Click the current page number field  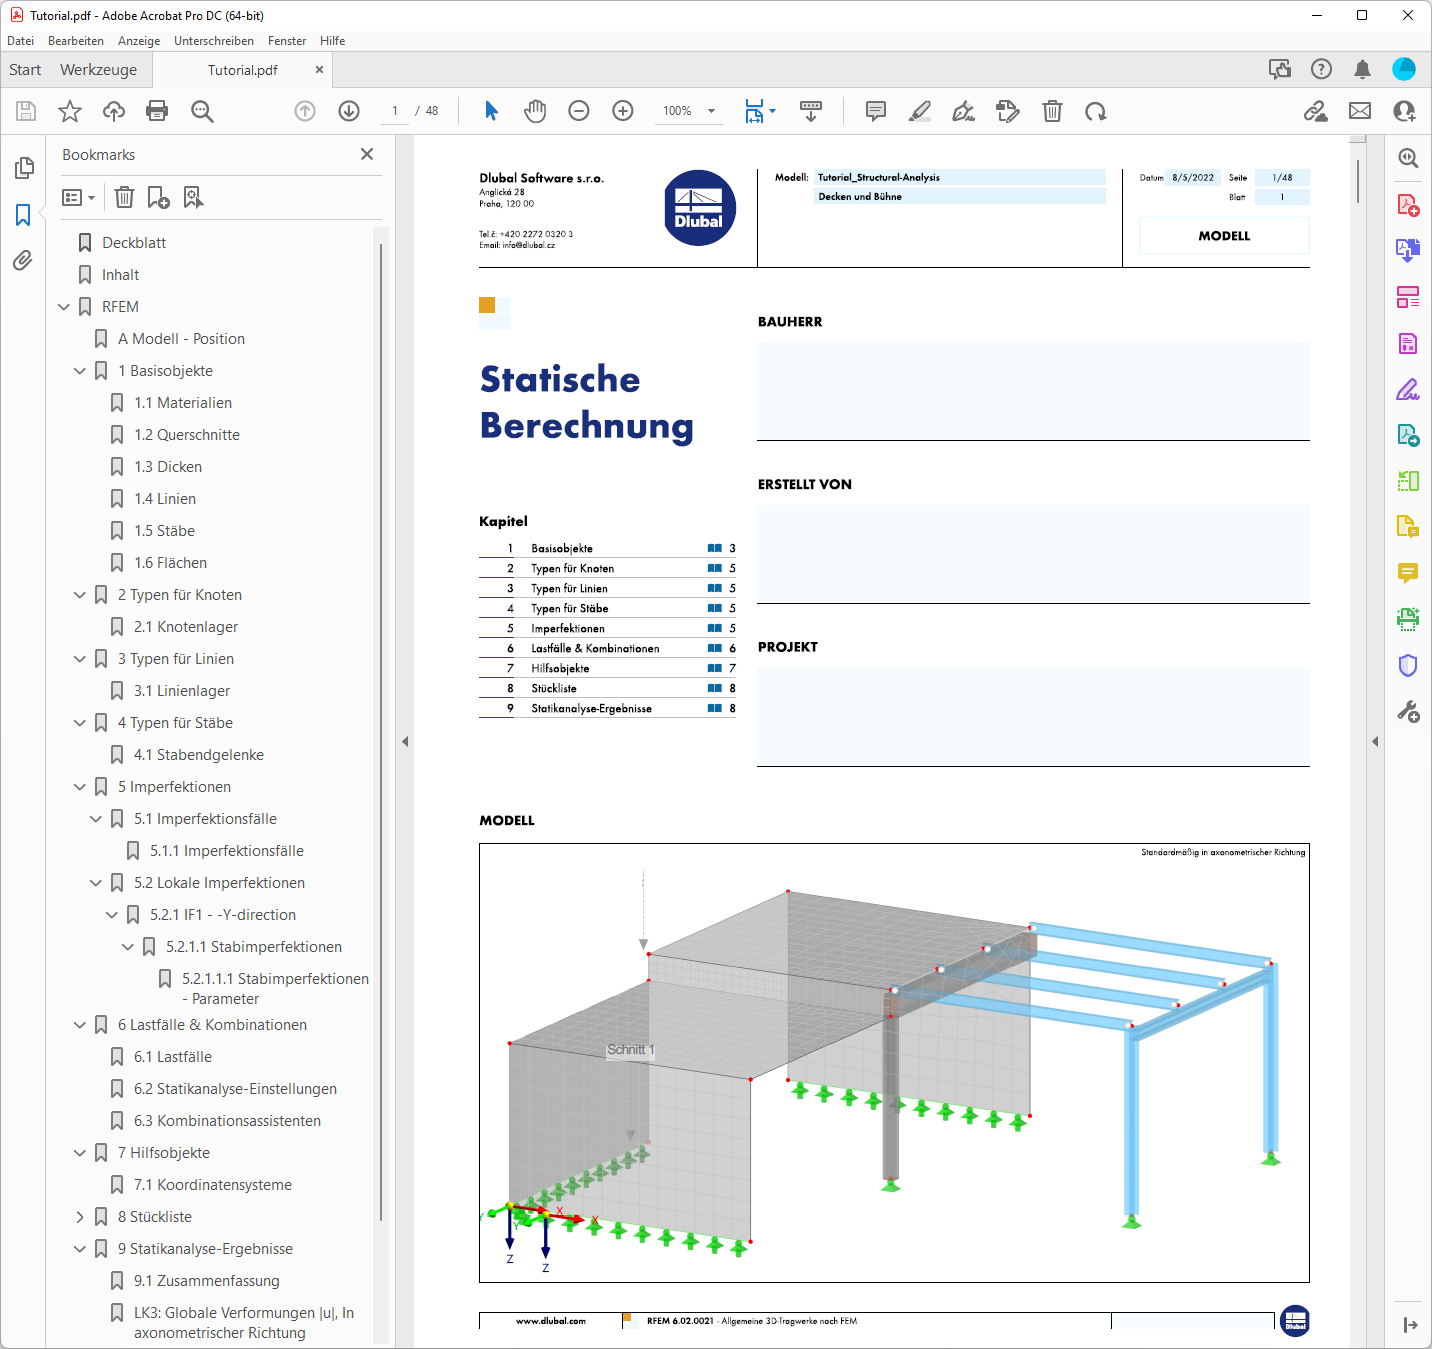coord(395,111)
